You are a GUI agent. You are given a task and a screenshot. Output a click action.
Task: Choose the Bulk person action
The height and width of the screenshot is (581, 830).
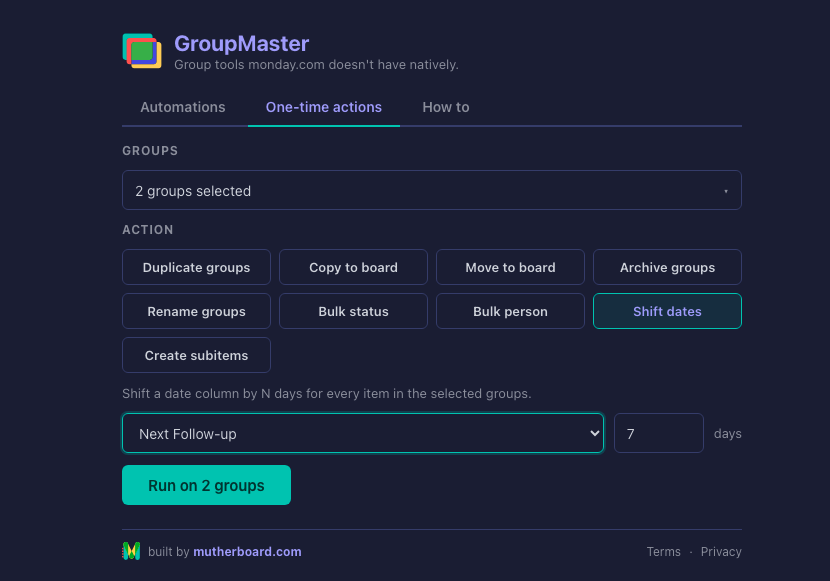[510, 311]
